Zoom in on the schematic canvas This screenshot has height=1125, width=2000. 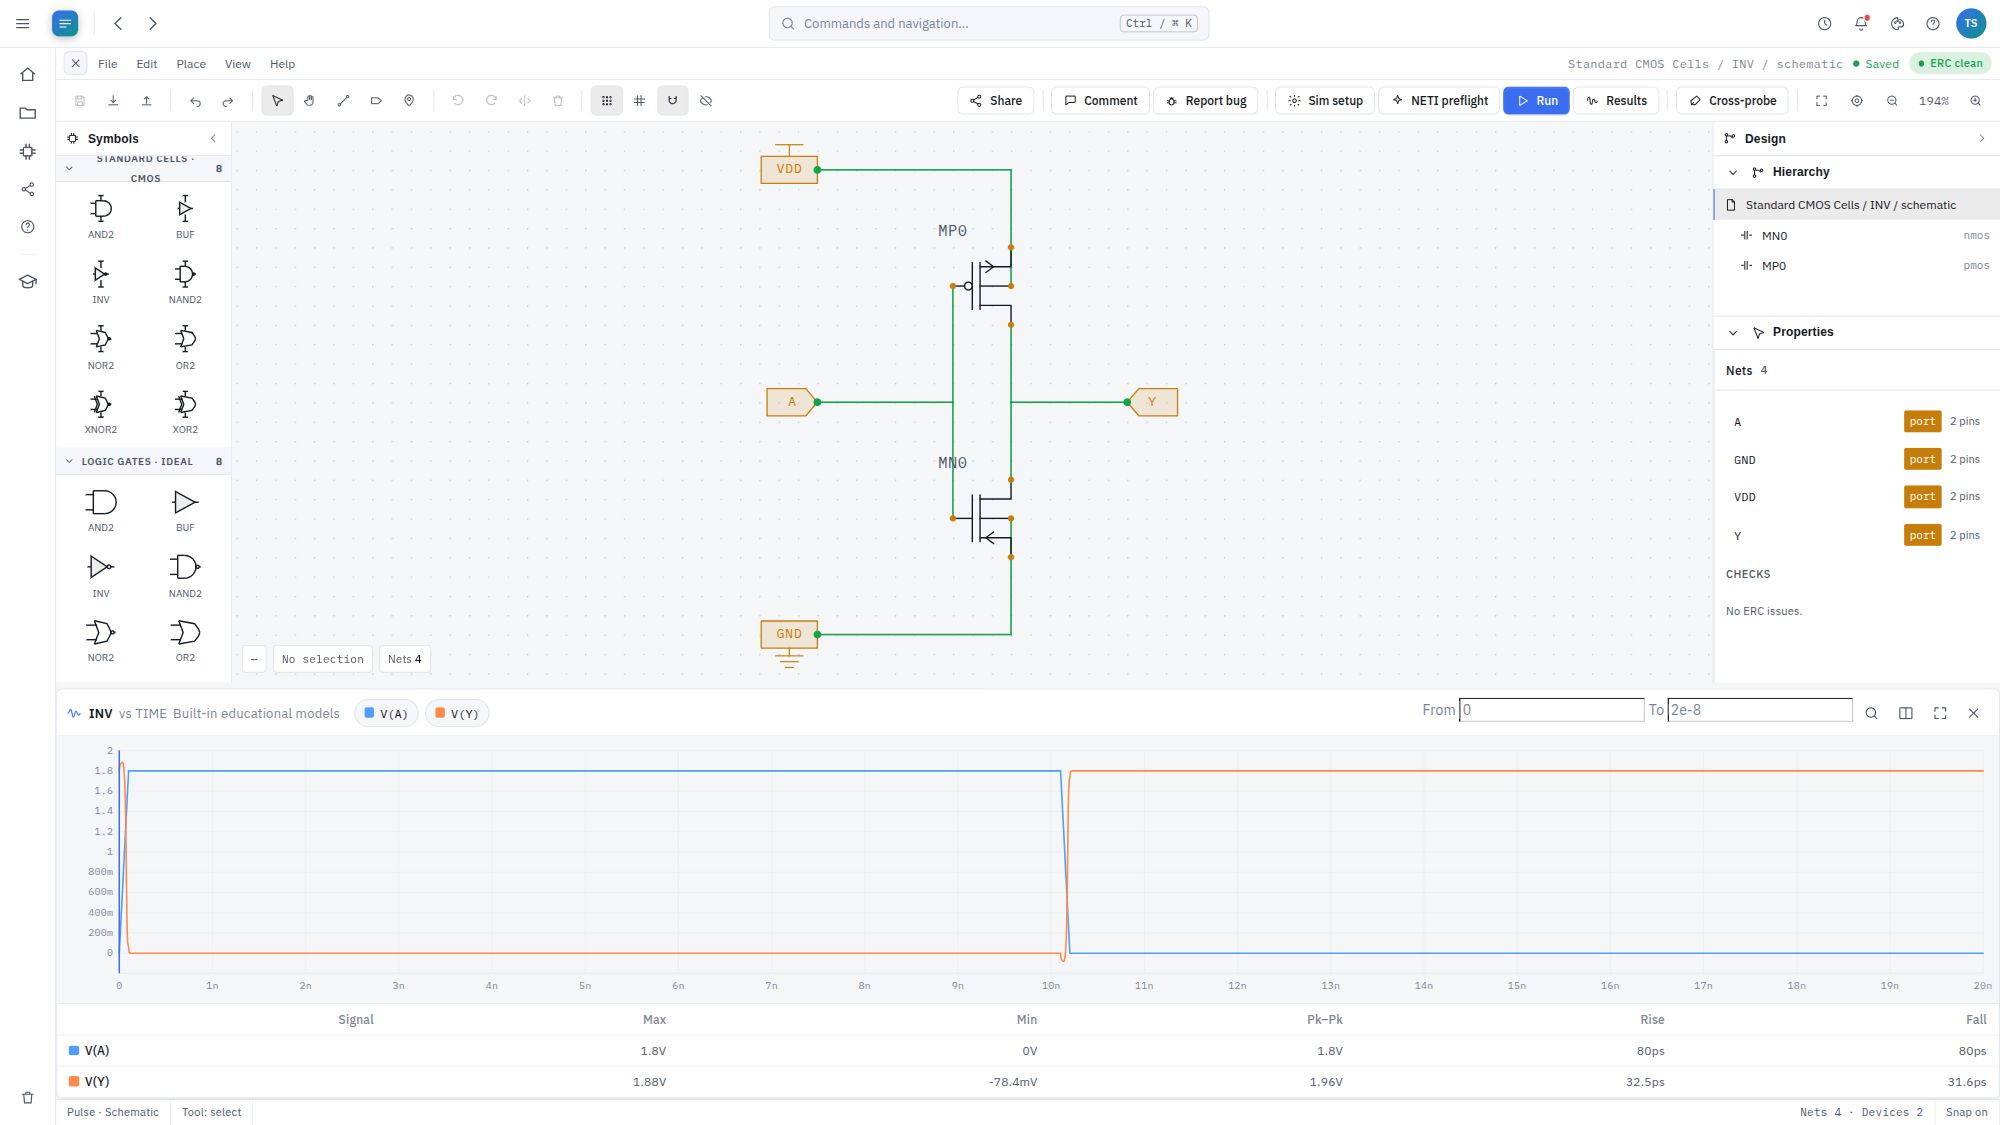coord(1975,101)
